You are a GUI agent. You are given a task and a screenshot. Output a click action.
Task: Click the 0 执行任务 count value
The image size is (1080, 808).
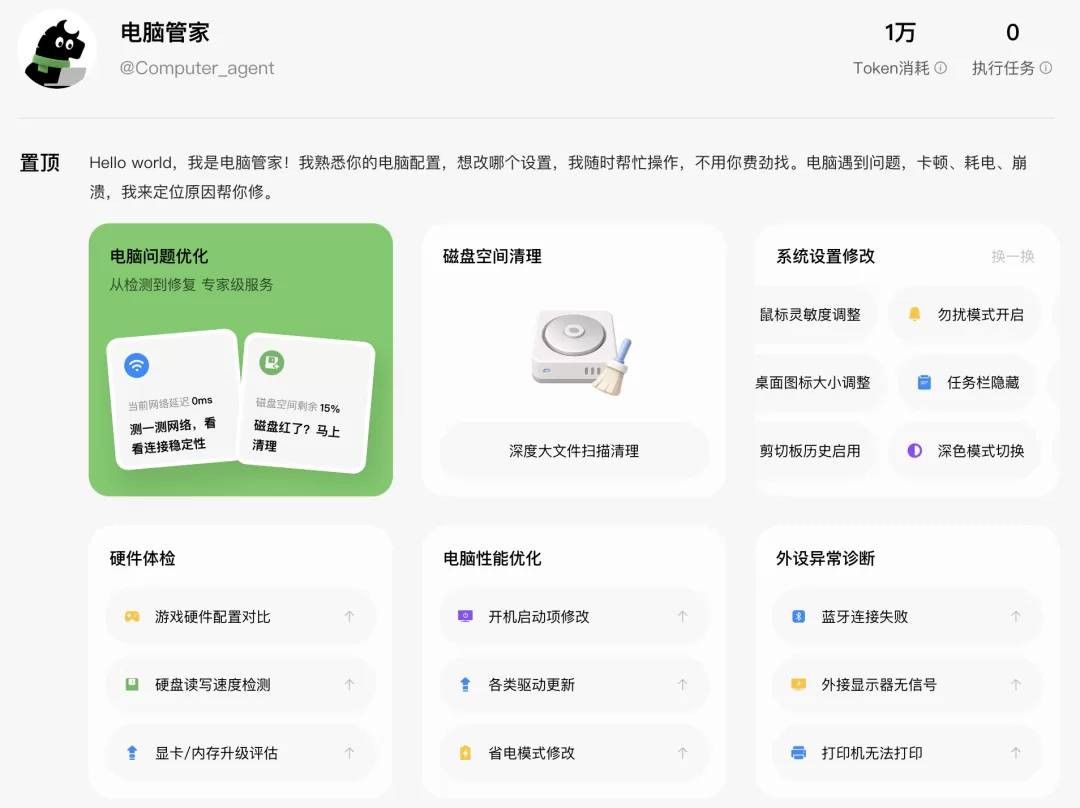[x=1012, y=32]
